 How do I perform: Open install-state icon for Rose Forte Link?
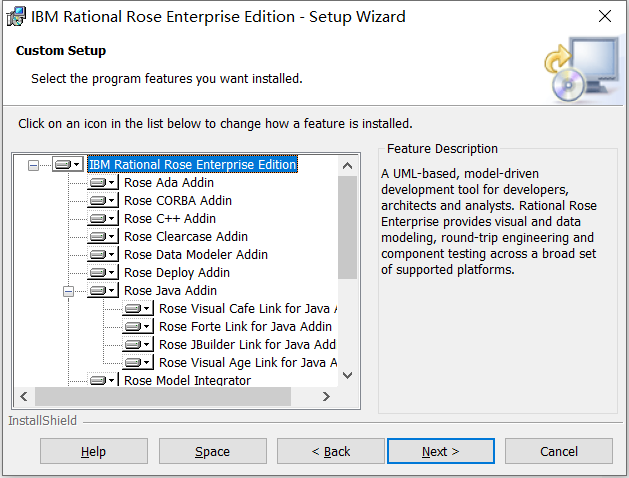pyautogui.click(x=138, y=326)
